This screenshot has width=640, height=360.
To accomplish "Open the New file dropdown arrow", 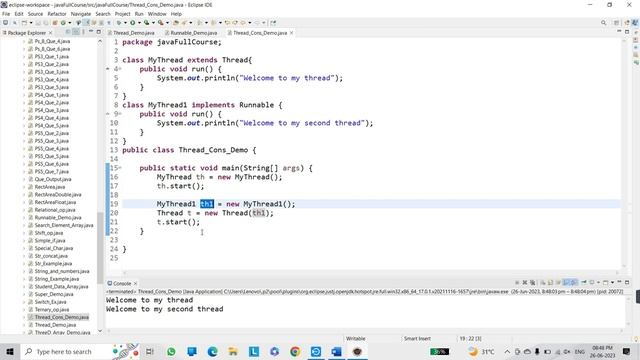I will [x=31, y=23].
